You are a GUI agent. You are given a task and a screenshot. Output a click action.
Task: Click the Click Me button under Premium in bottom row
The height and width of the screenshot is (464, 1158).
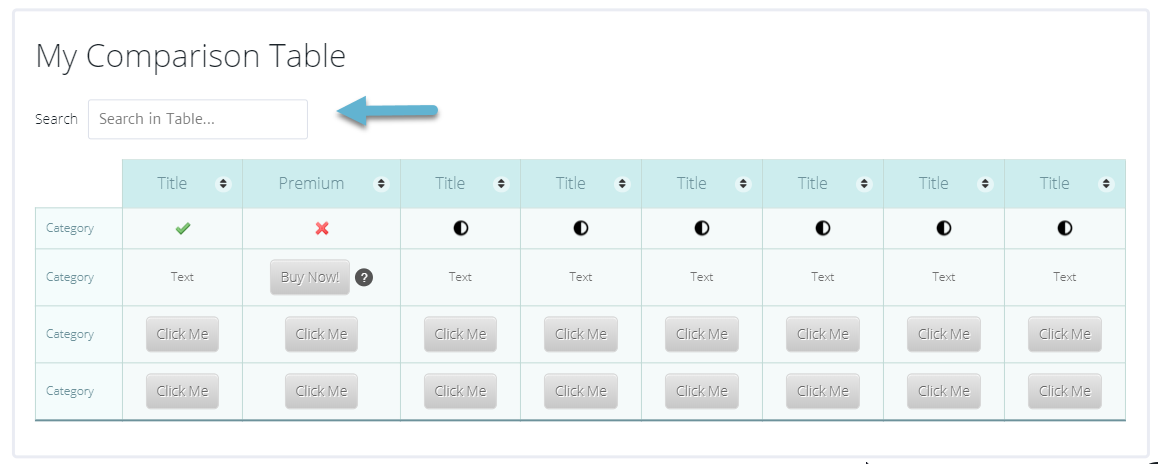pyautogui.click(x=321, y=391)
